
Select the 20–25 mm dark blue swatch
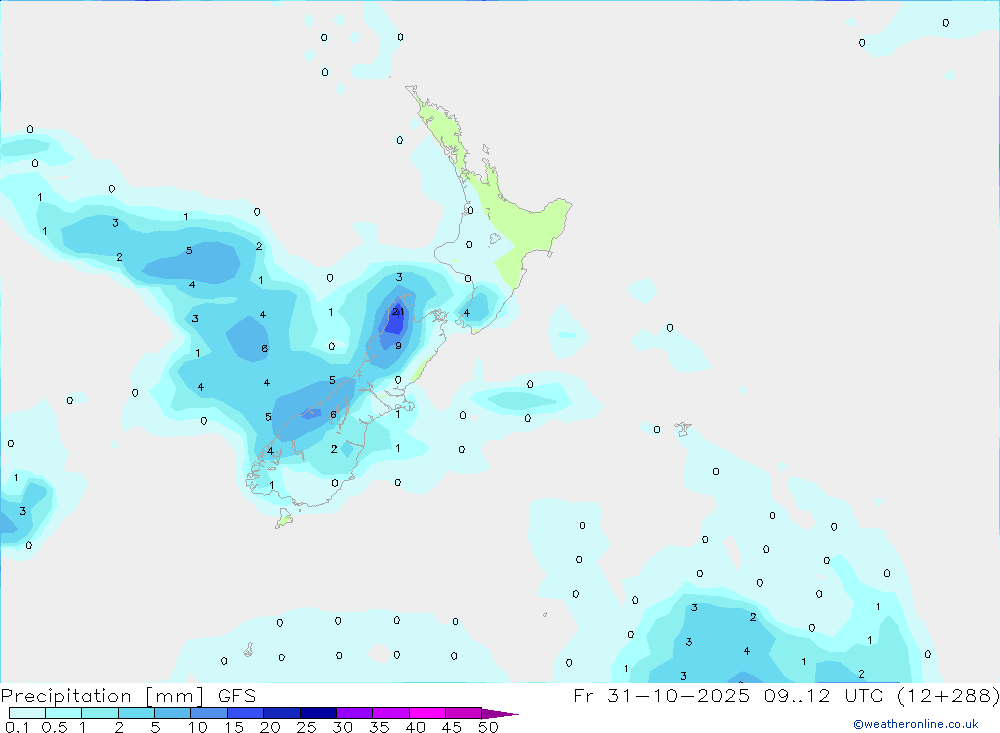point(282,713)
